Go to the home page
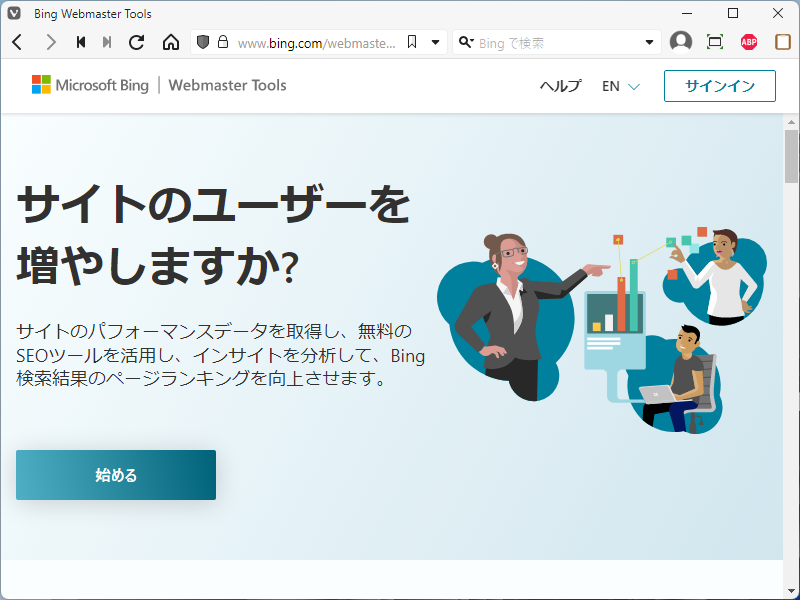 tap(171, 42)
